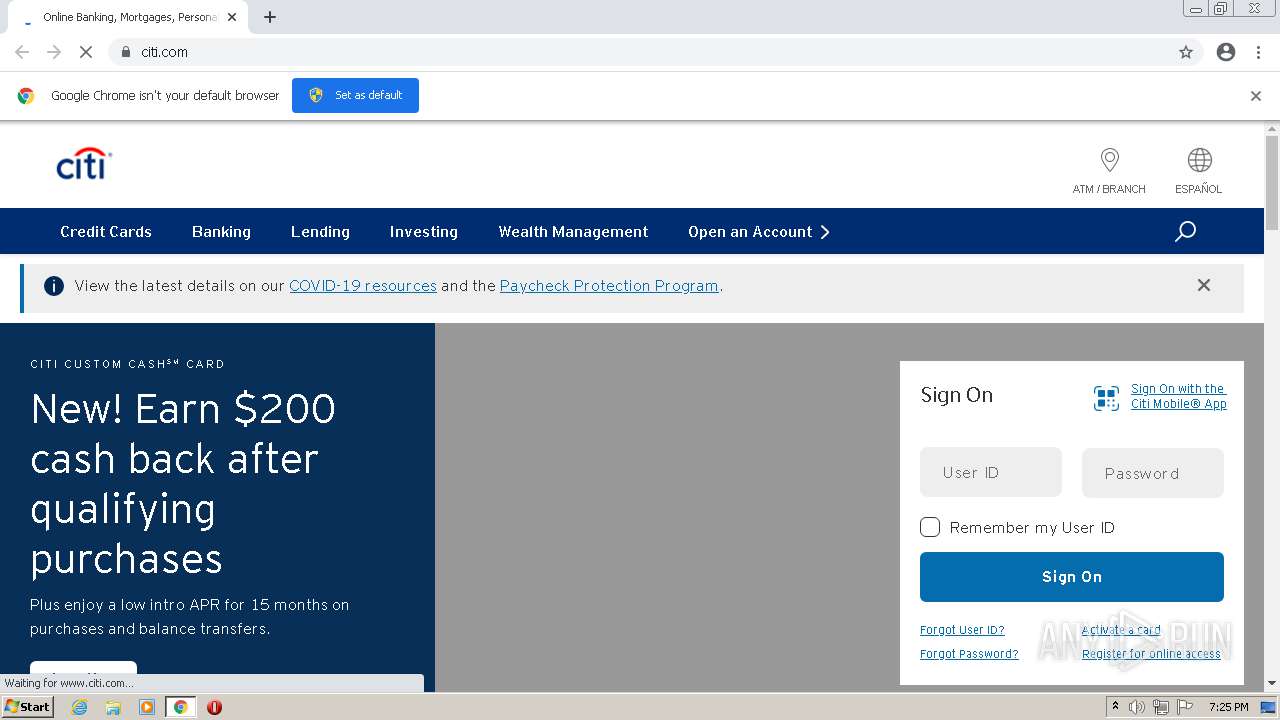
Task: Show hidden system tray icons
Action: click(x=1115, y=707)
